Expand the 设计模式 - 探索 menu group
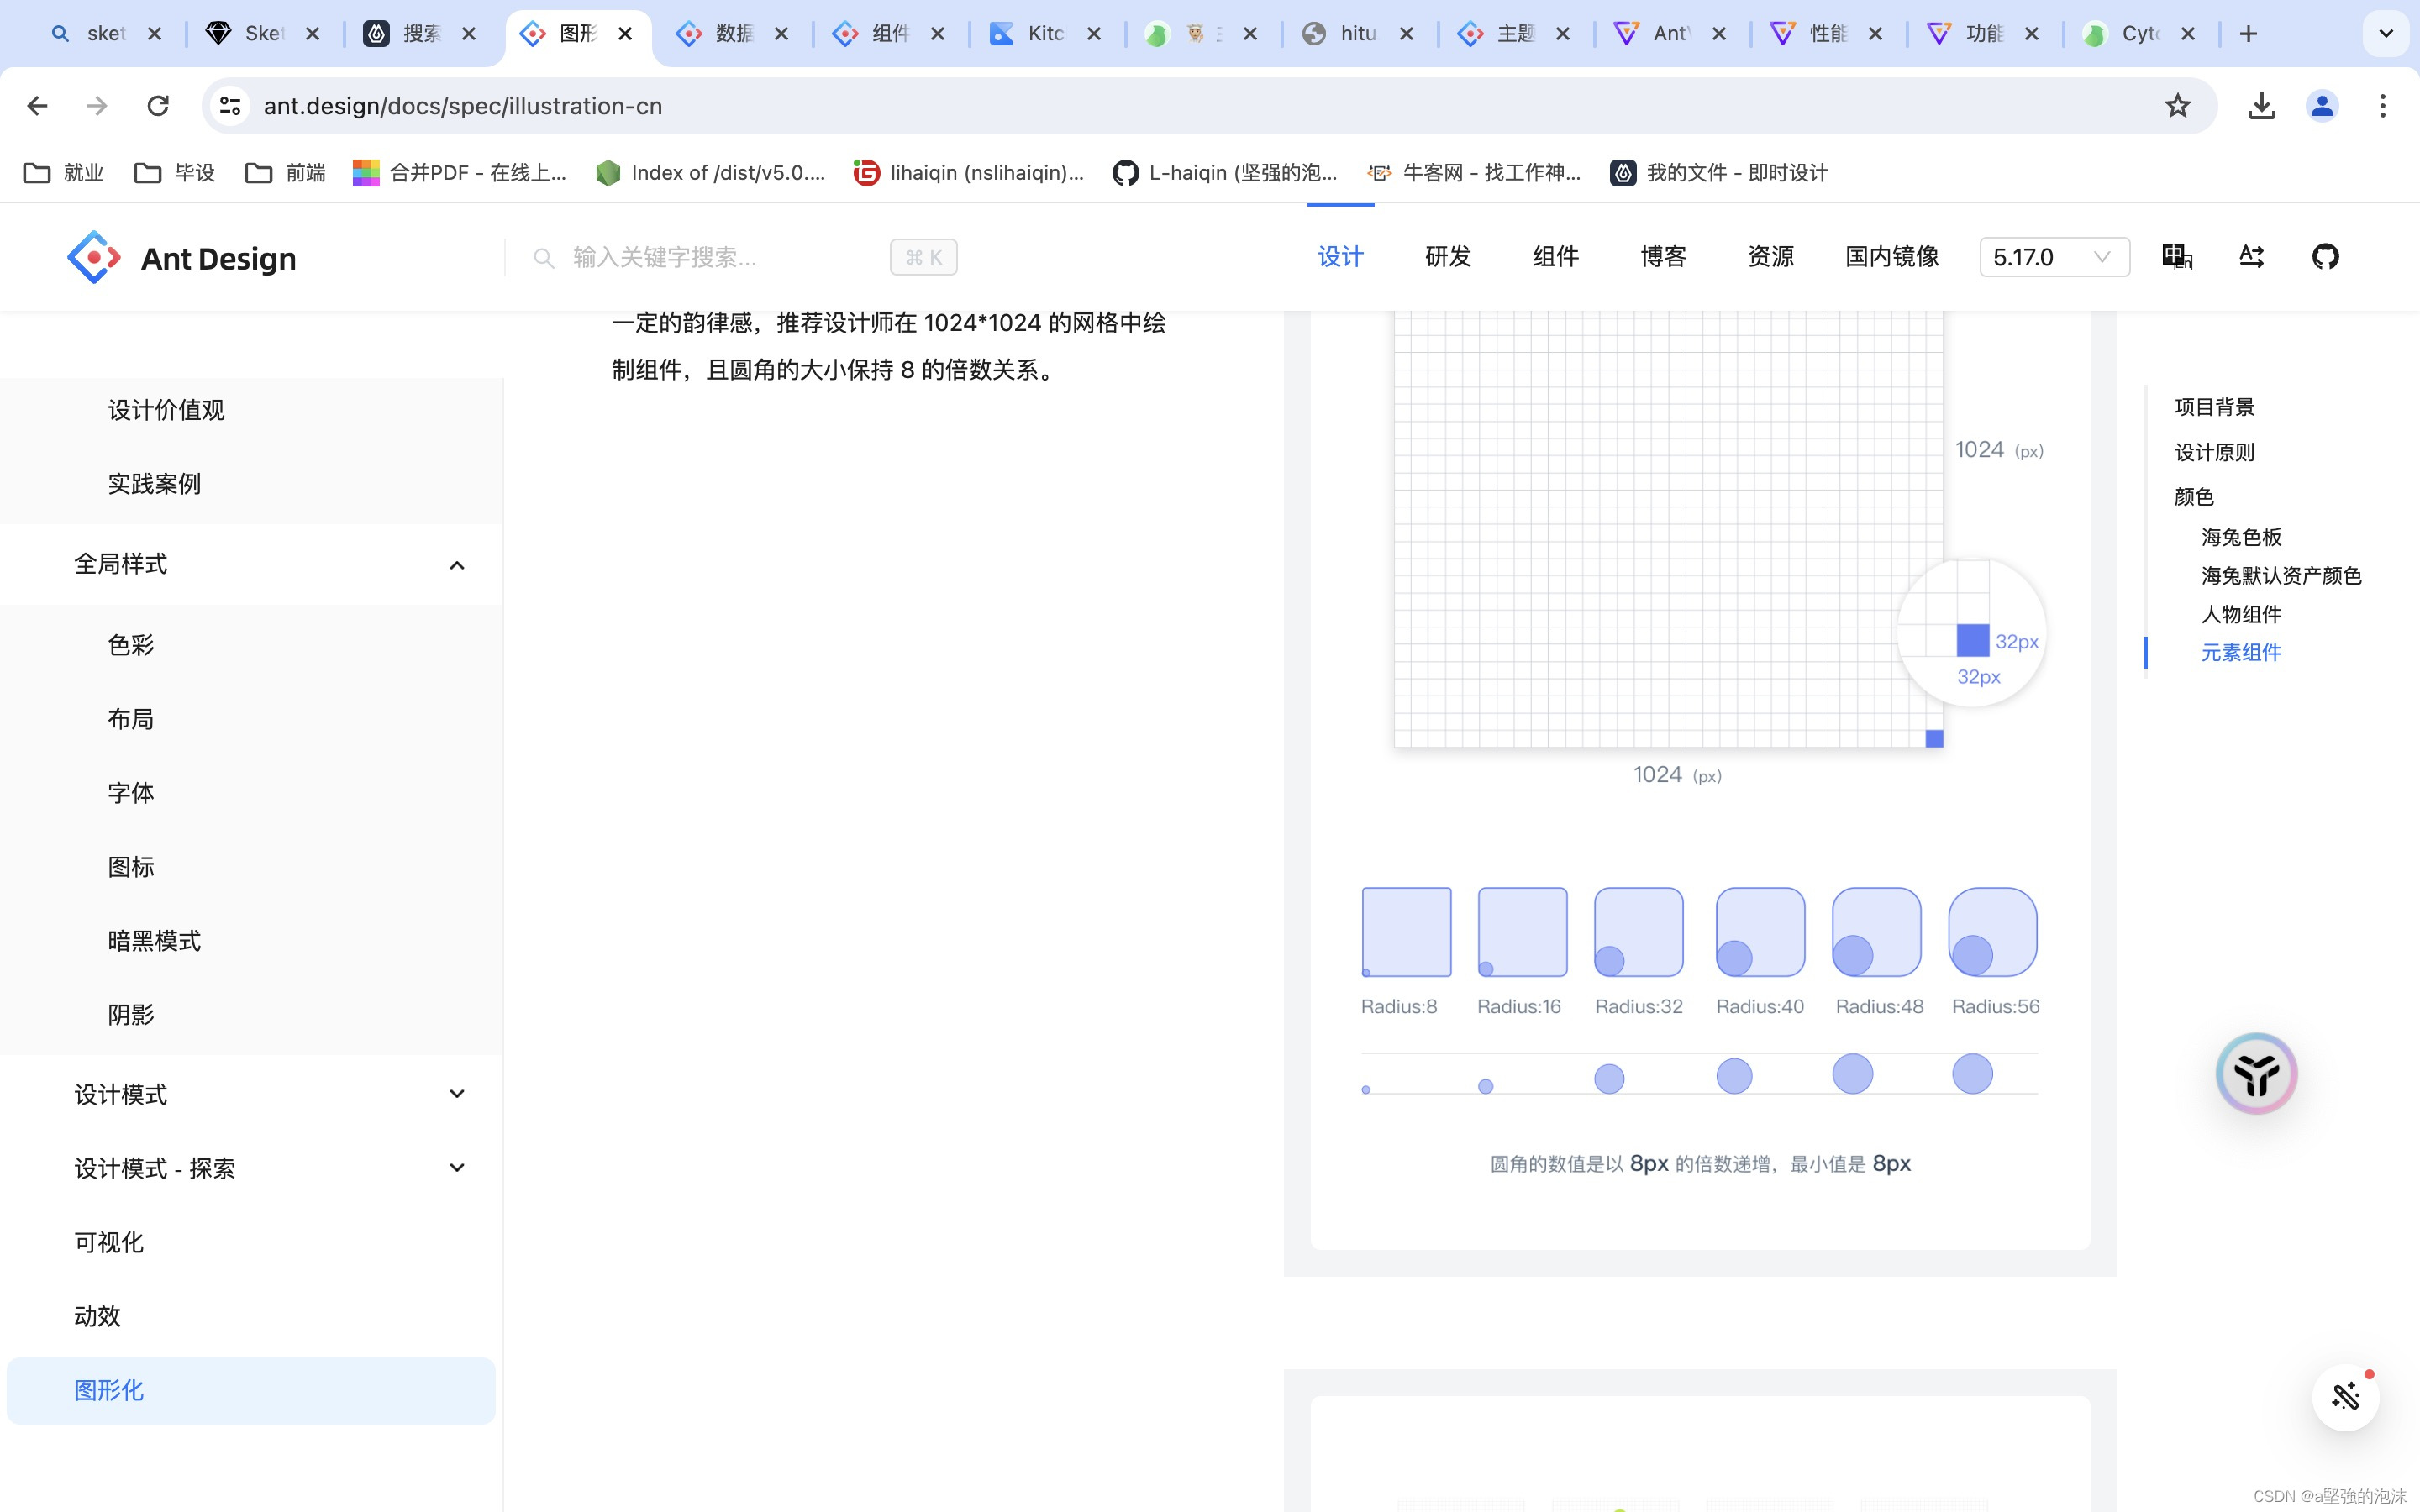The width and height of the screenshot is (2420, 1512). point(251,1168)
